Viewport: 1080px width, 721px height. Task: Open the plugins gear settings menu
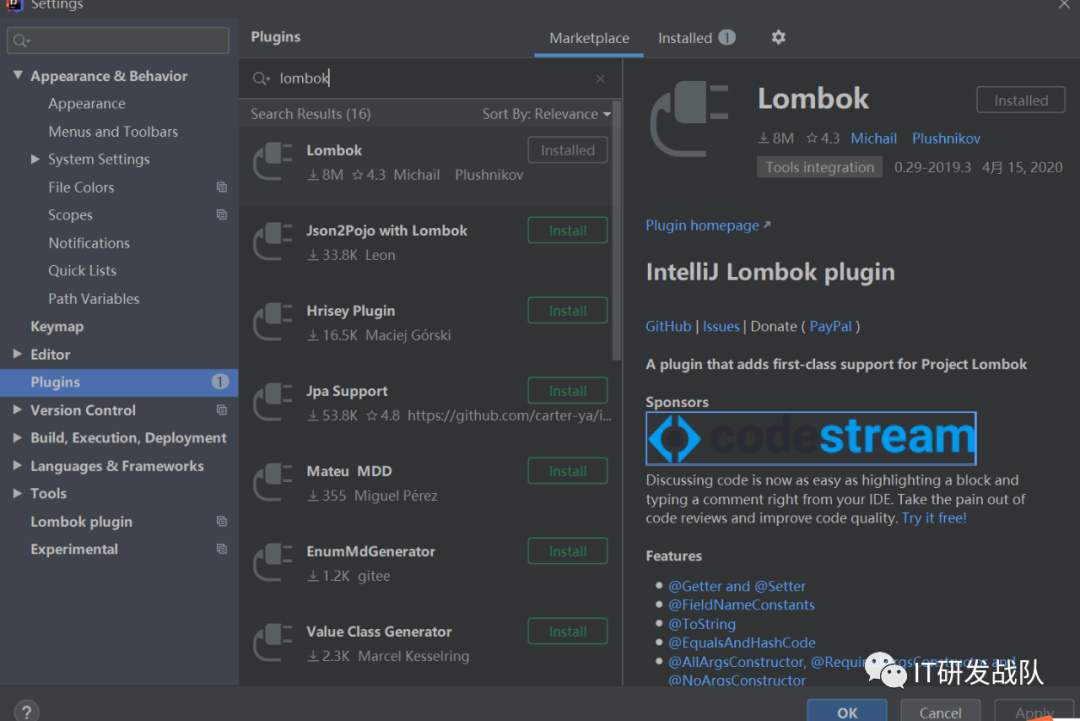[x=778, y=37]
